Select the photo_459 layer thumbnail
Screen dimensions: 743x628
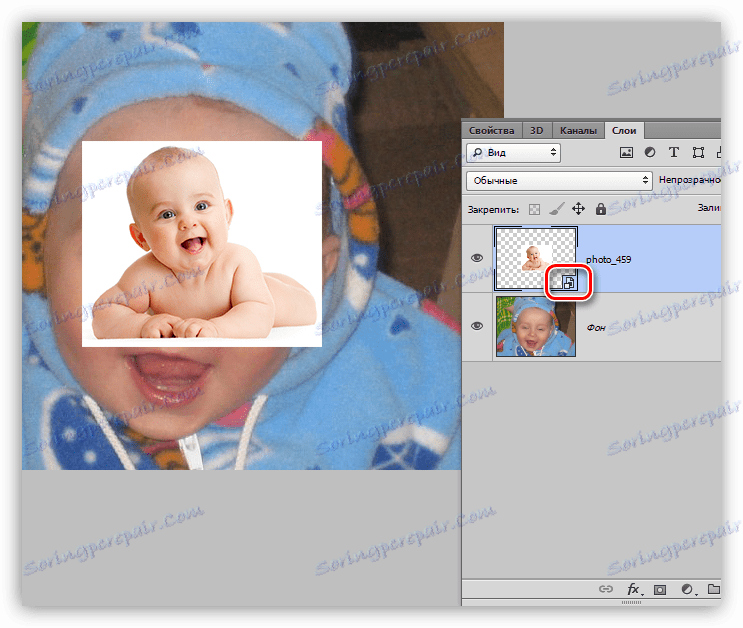pyautogui.click(x=535, y=258)
